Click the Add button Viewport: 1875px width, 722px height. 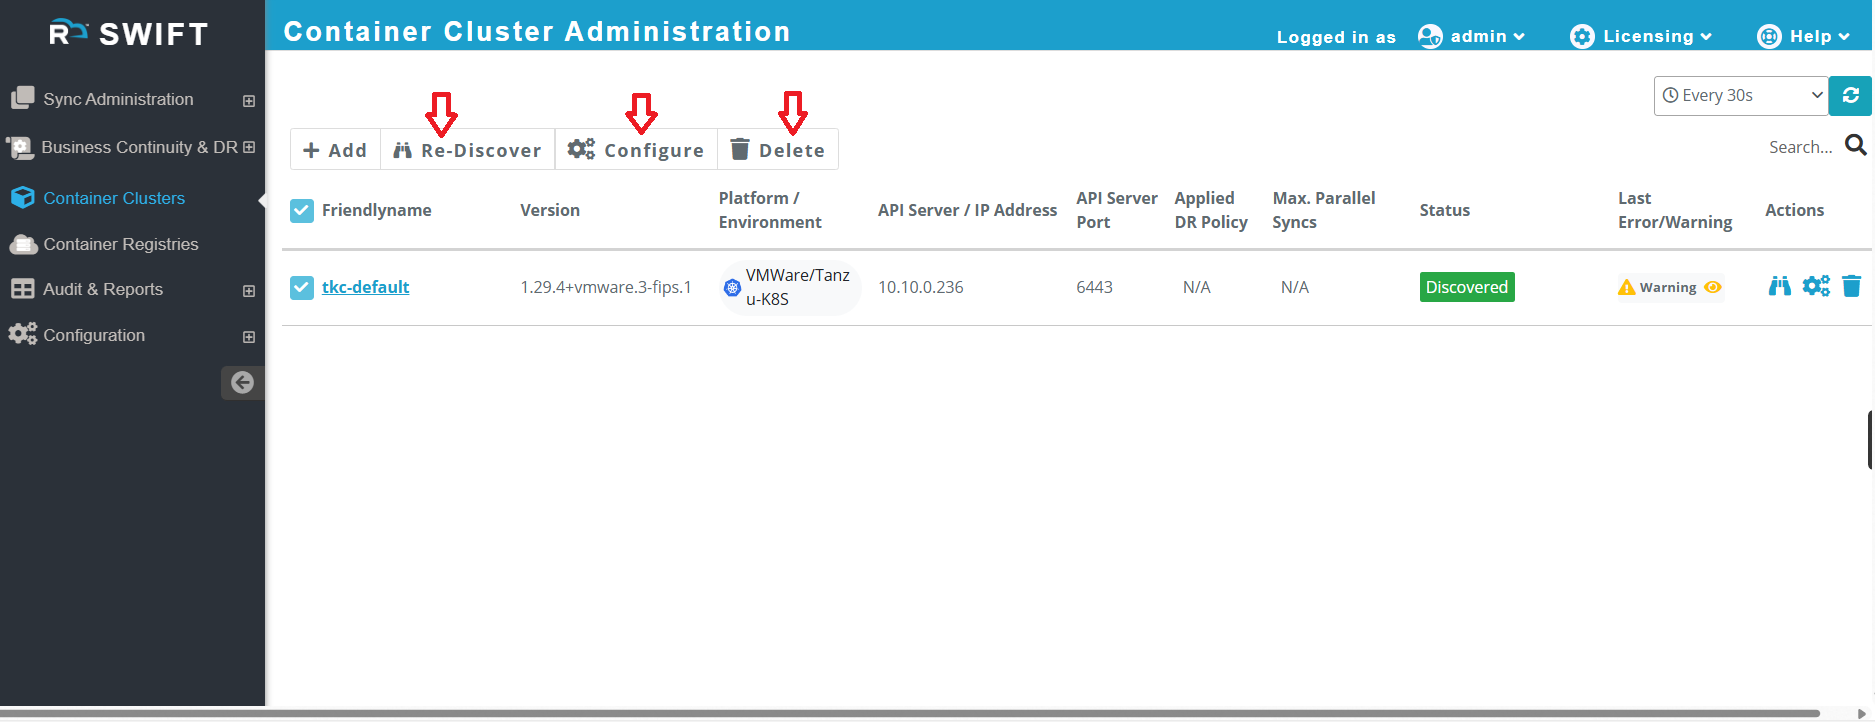point(335,150)
